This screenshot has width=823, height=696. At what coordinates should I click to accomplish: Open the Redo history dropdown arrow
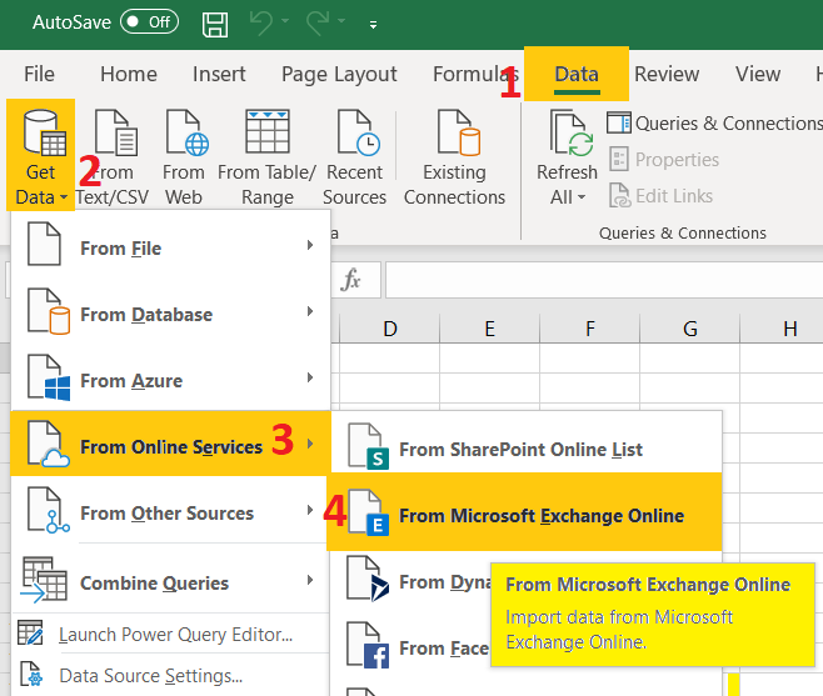click(x=342, y=21)
